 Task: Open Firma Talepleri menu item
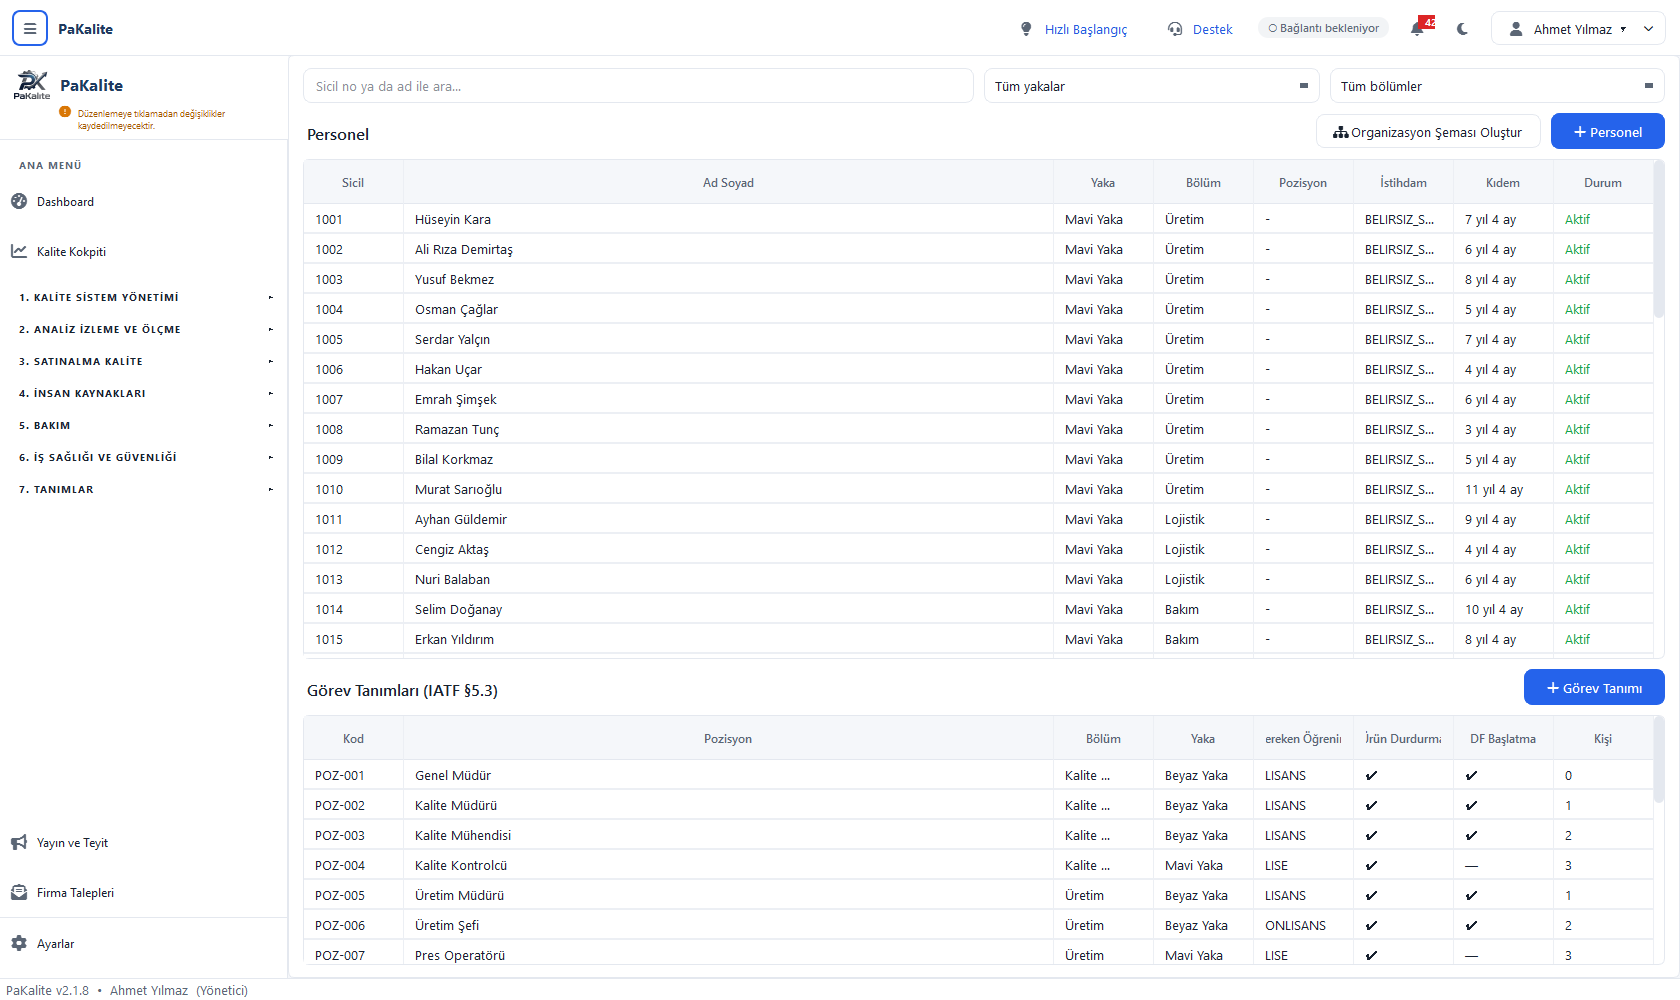(75, 893)
